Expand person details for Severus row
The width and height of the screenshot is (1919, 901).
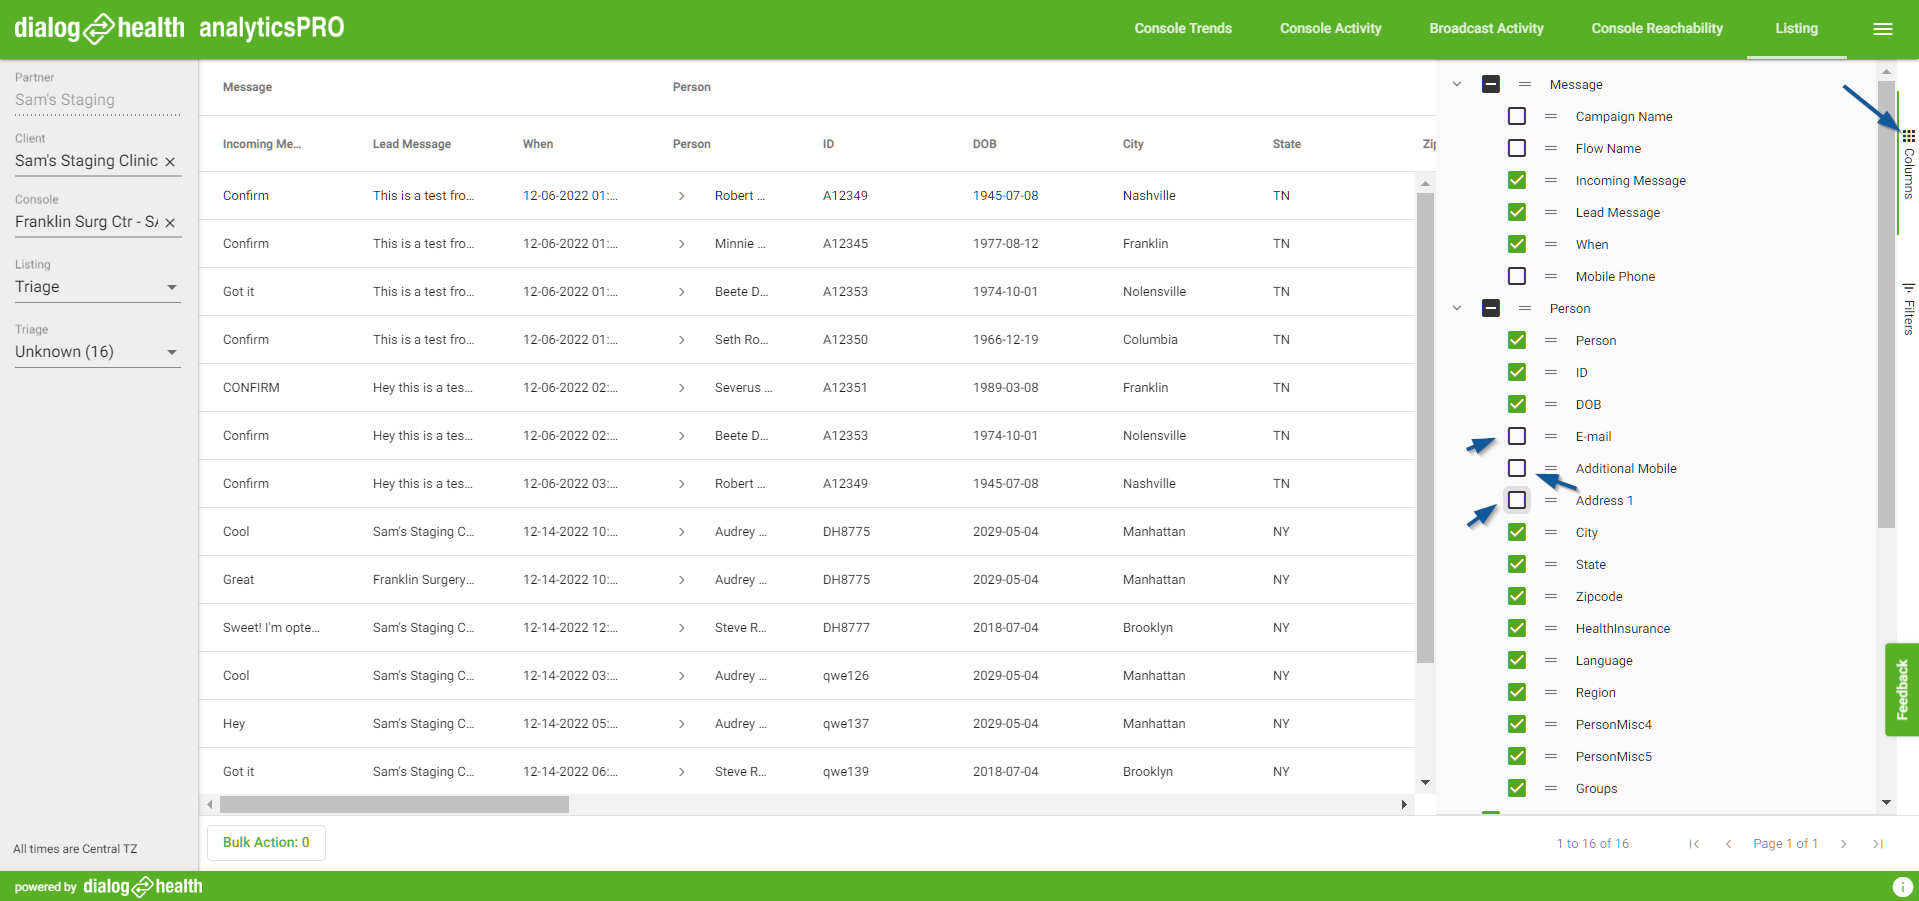pos(682,388)
